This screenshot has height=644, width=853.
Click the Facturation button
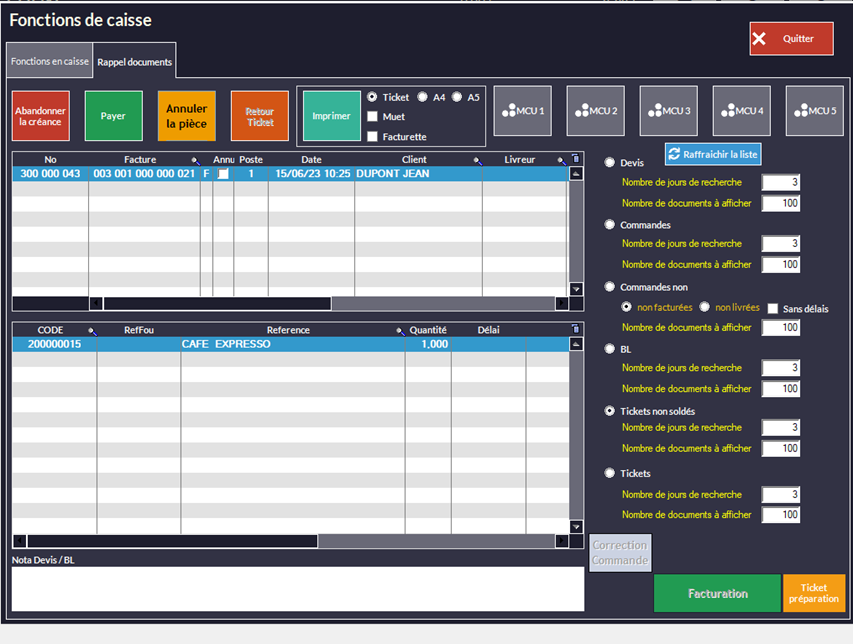click(x=717, y=594)
